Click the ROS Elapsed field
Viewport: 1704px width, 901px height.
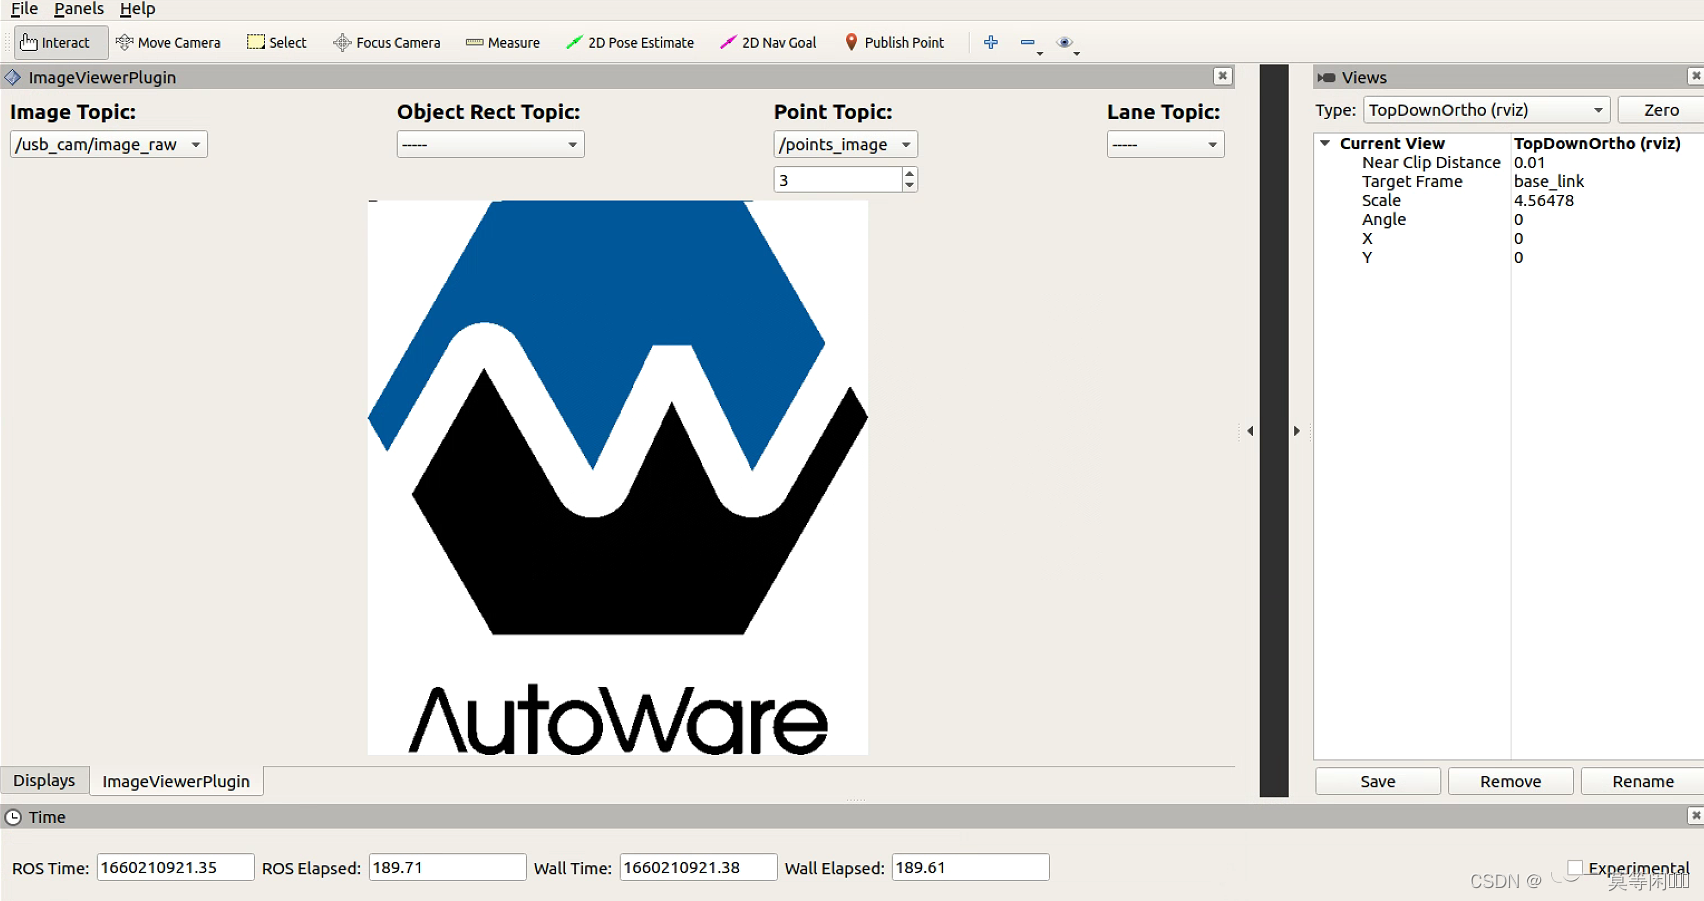[x=447, y=867]
